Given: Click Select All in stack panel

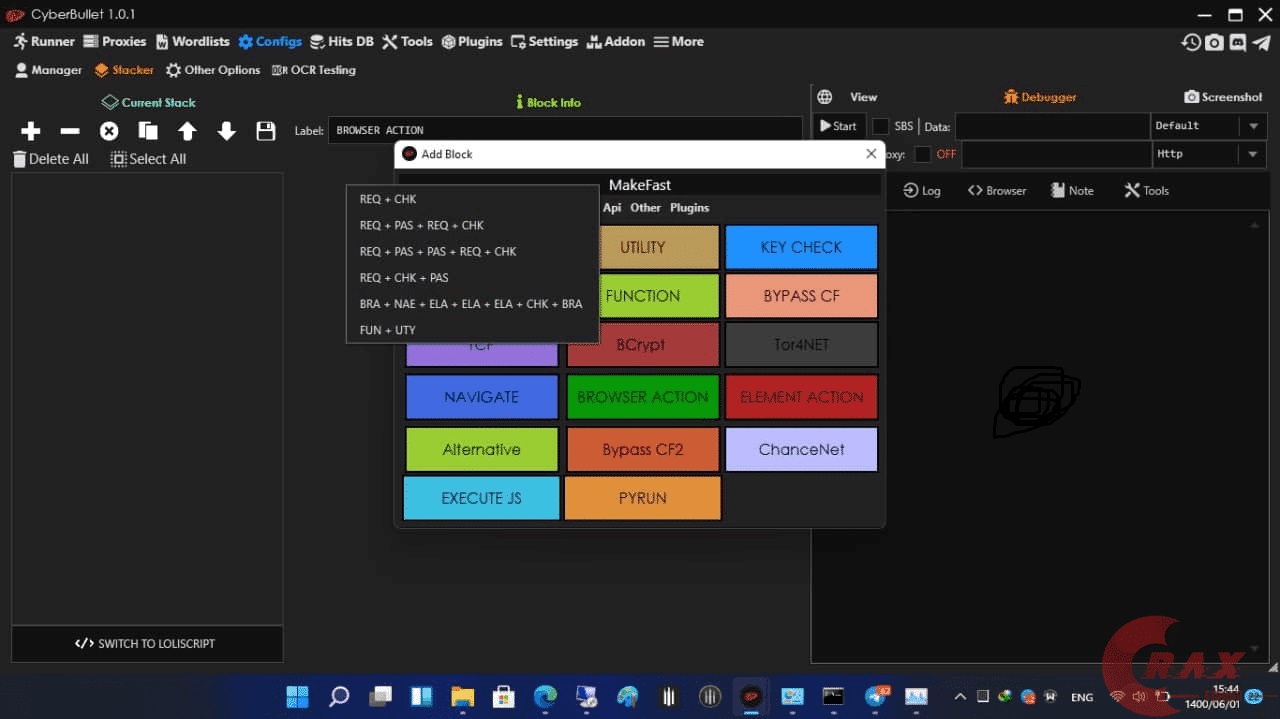Looking at the screenshot, I should coord(148,159).
